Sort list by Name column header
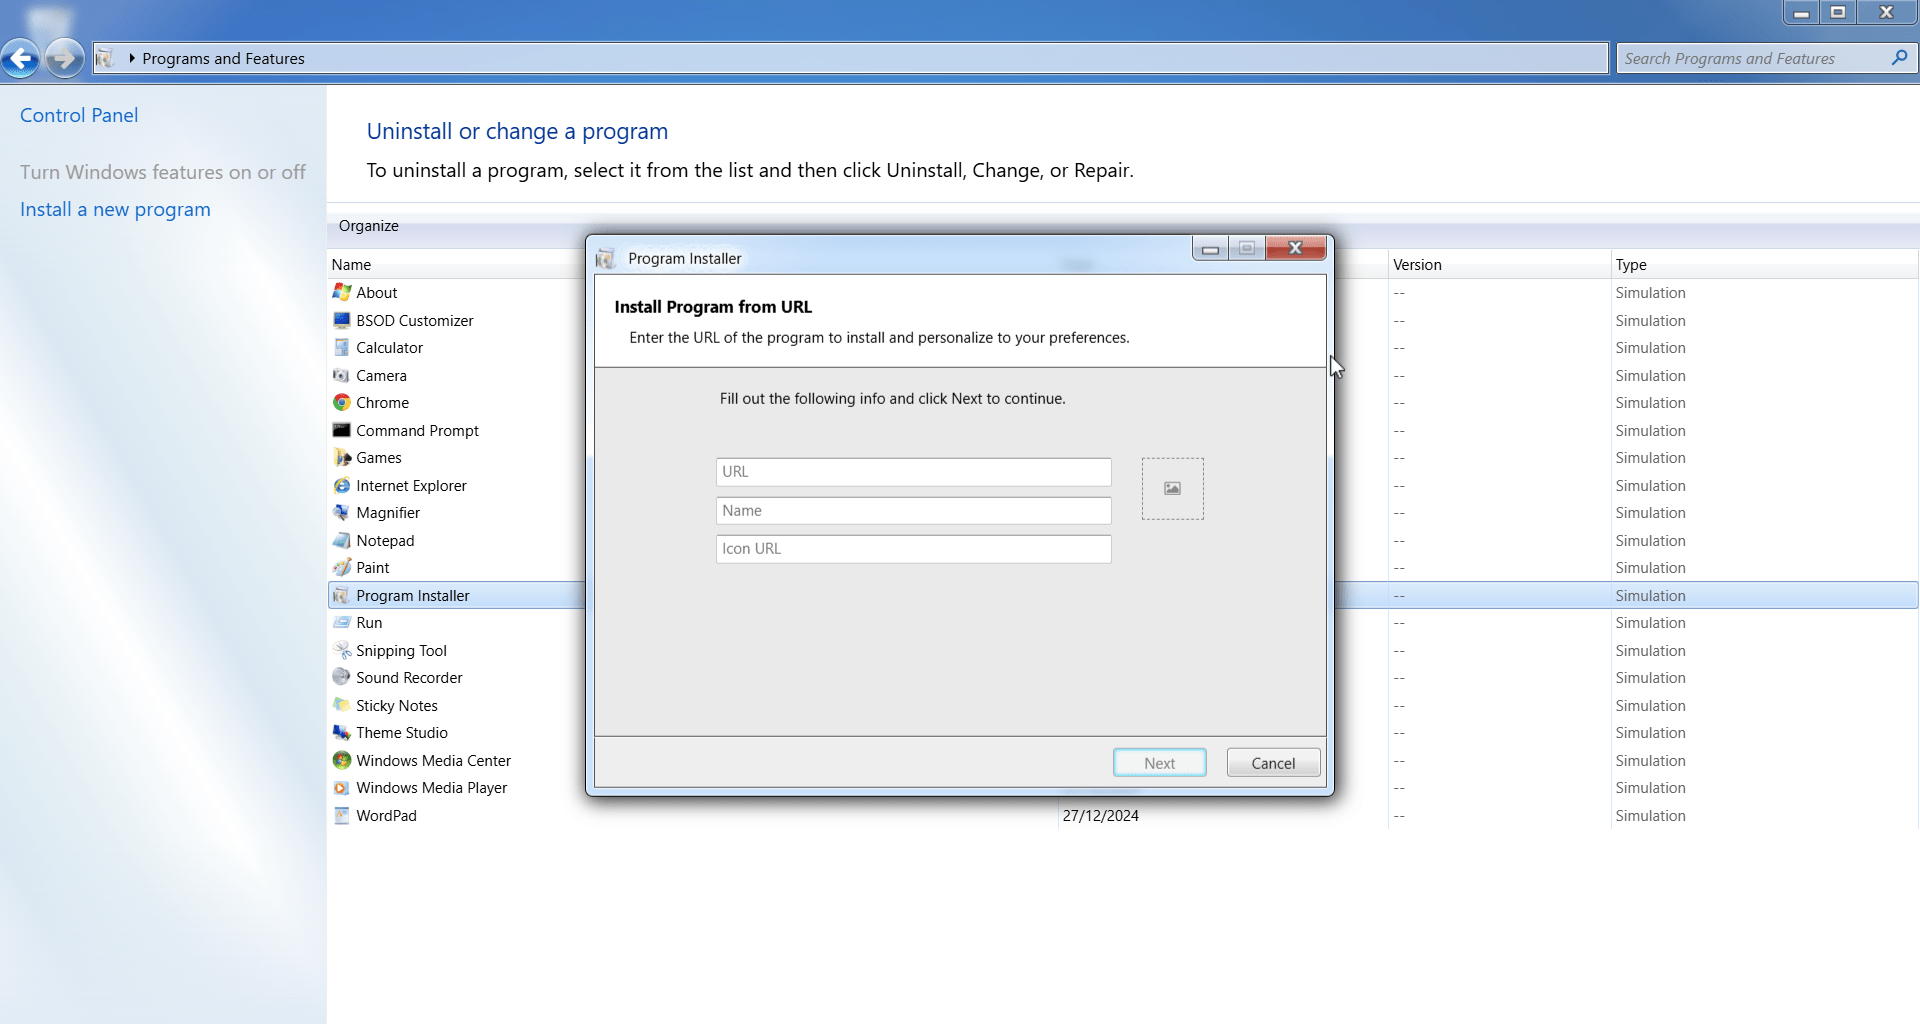Screen dimensions: 1920x1024 click(352, 265)
